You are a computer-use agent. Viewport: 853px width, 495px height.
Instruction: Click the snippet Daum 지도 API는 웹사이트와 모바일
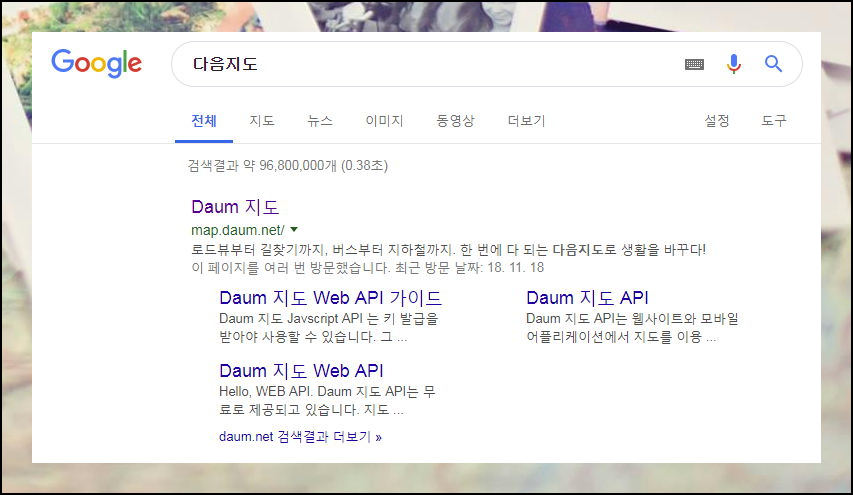[632, 319]
